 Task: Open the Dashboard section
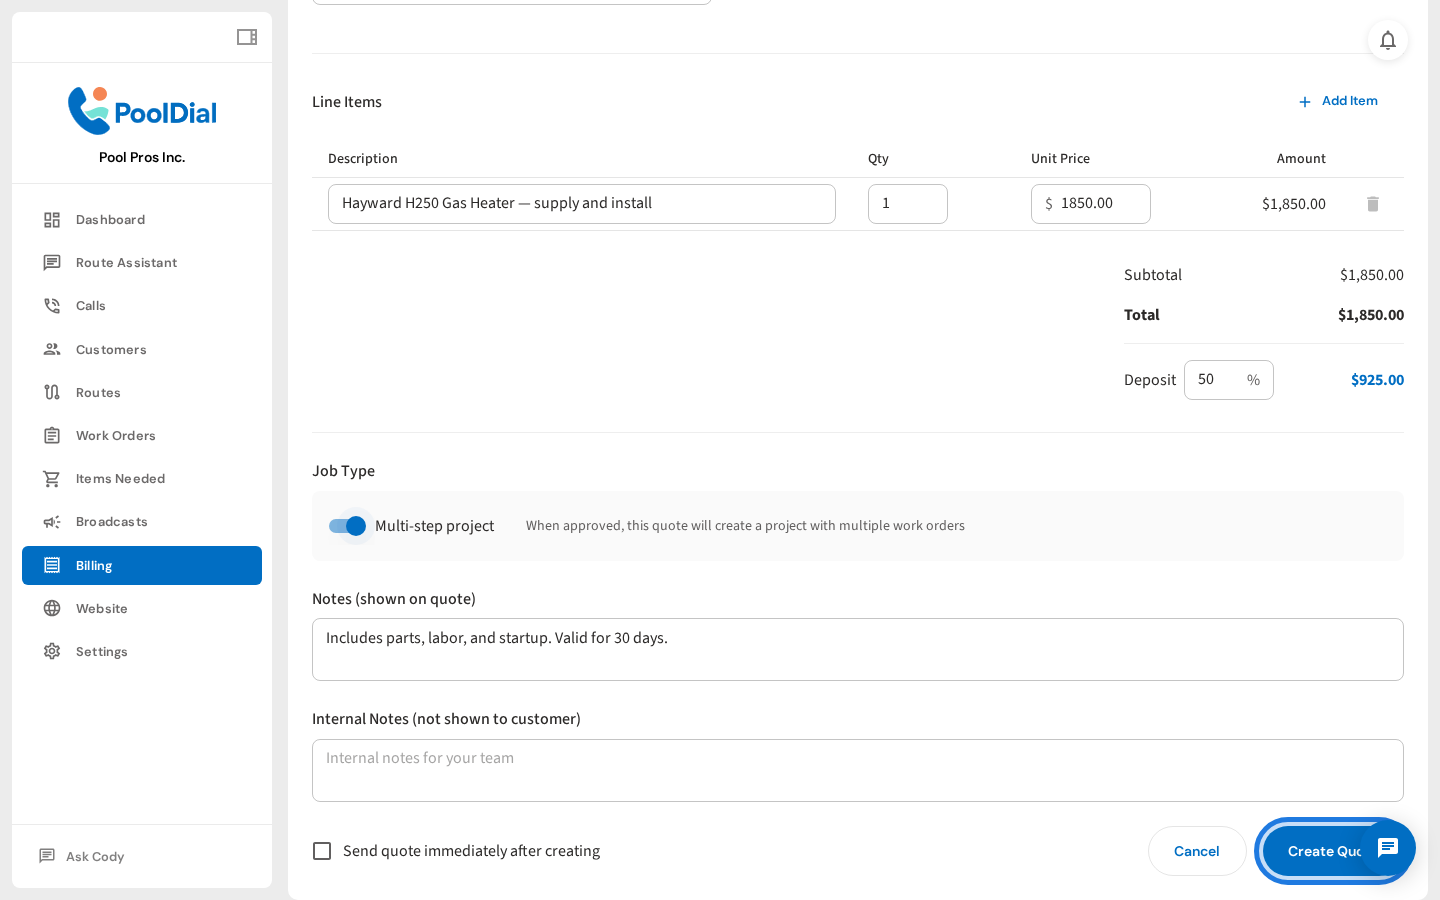click(110, 219)
